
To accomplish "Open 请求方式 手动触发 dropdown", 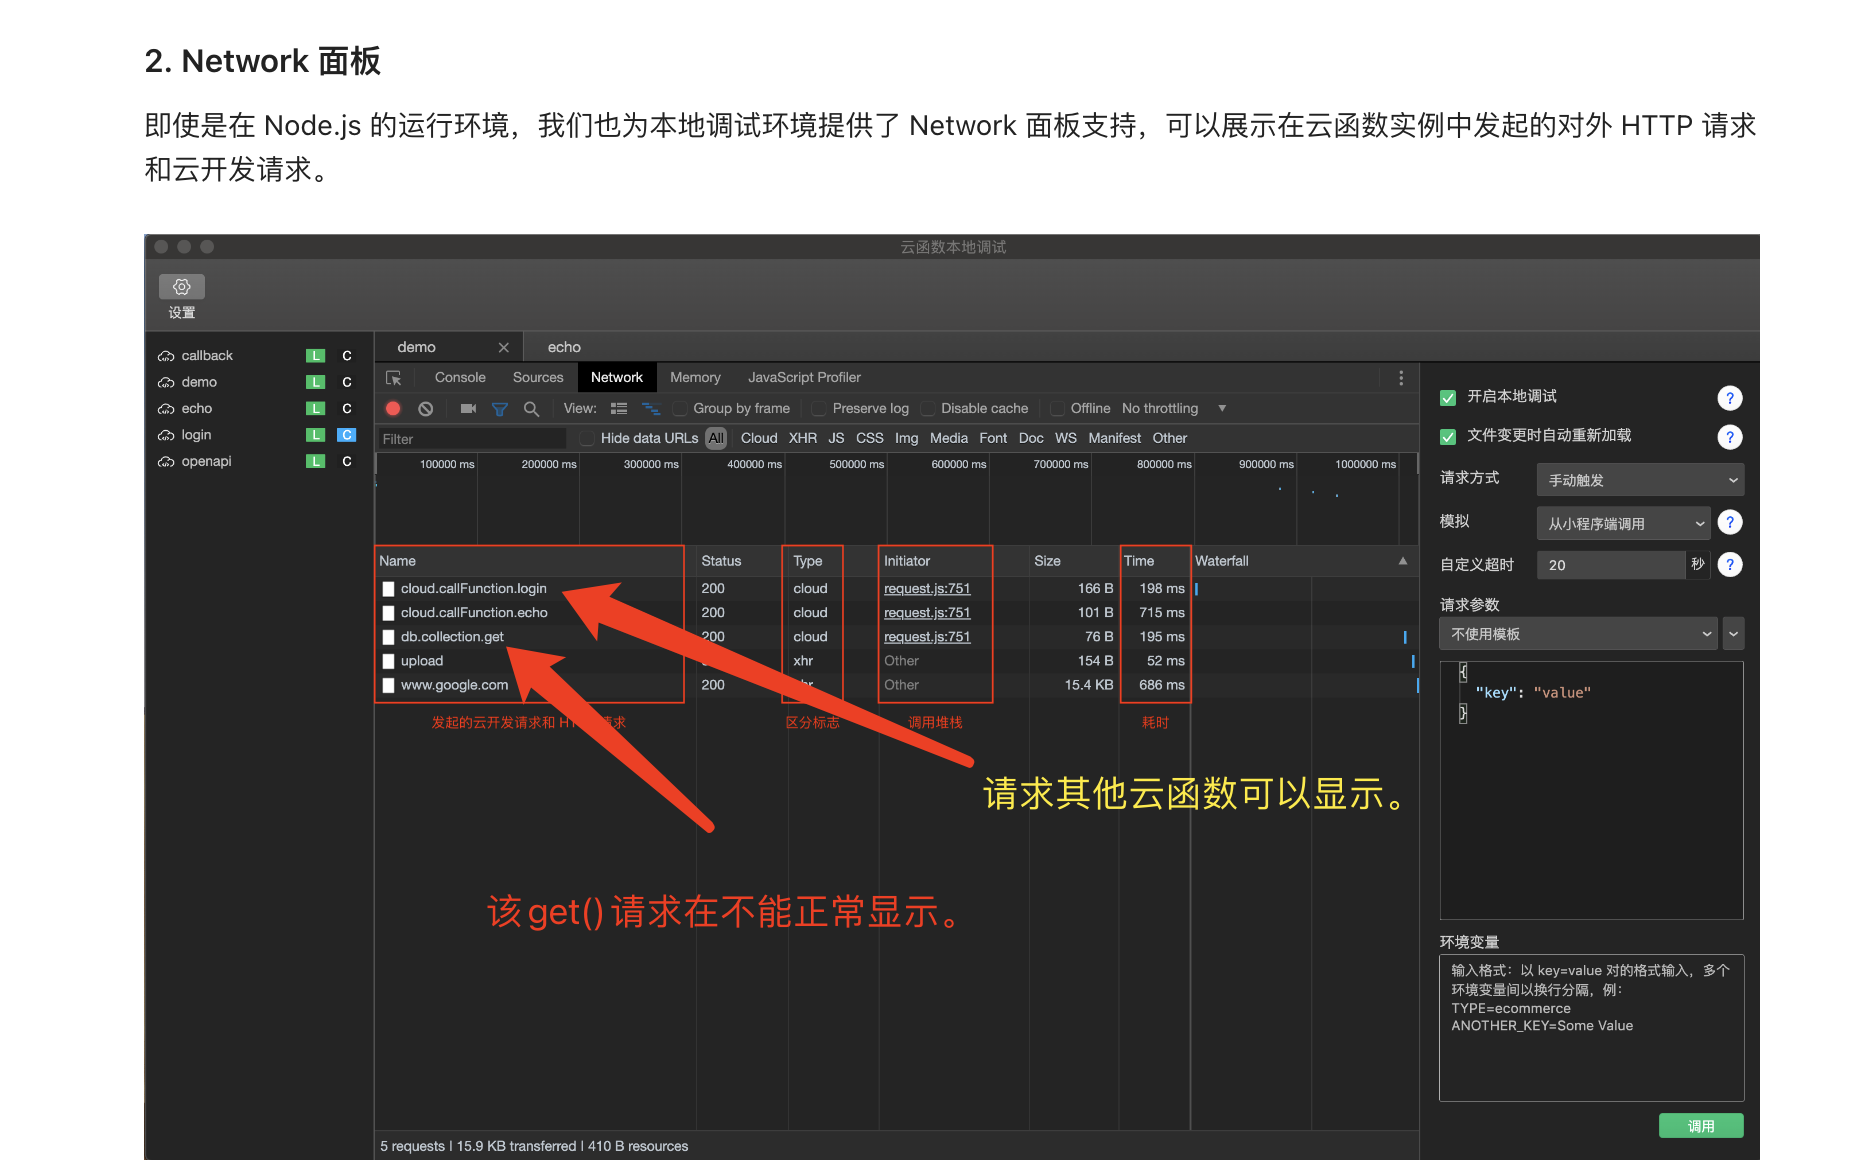I will 1640,480.
